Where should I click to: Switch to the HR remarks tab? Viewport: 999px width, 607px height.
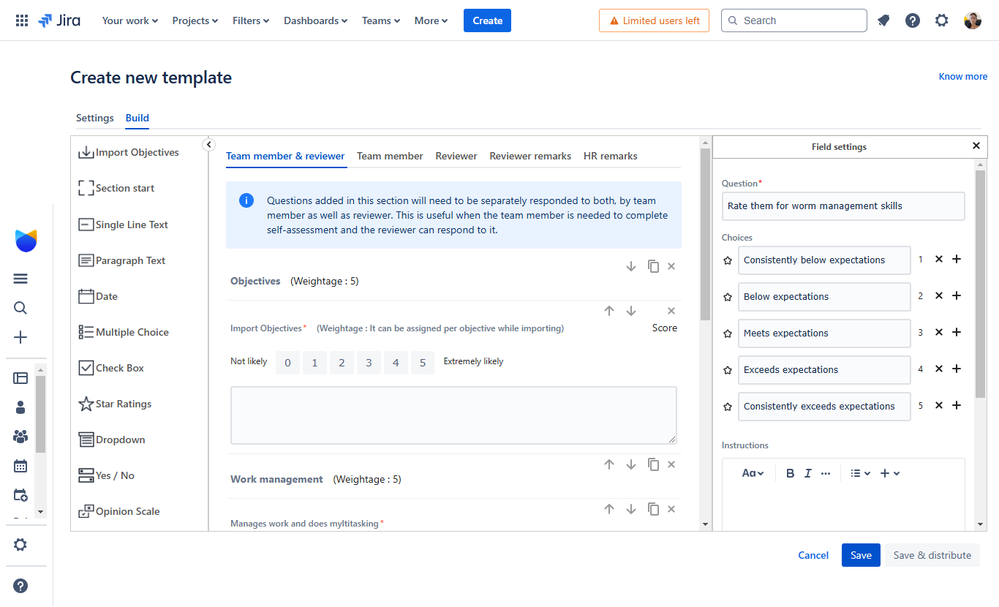click(610, 155)
